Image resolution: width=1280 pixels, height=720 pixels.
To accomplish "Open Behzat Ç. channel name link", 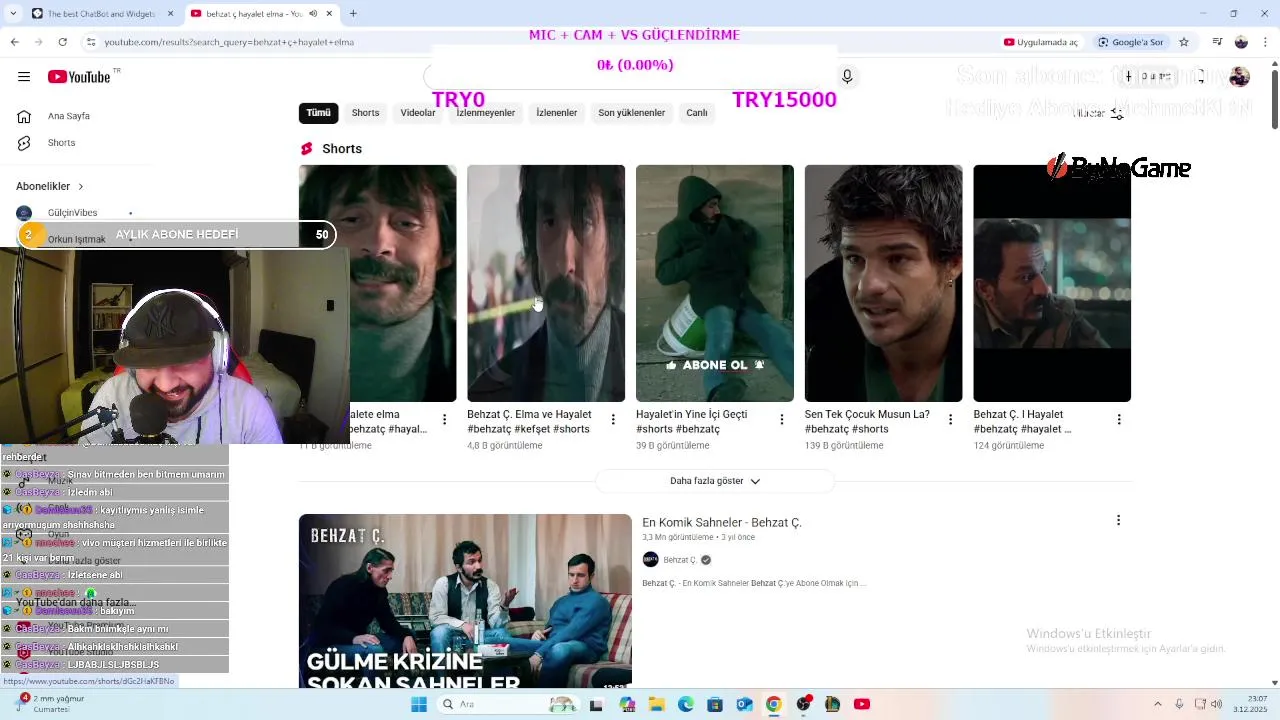I will click(x=679, y=560).
